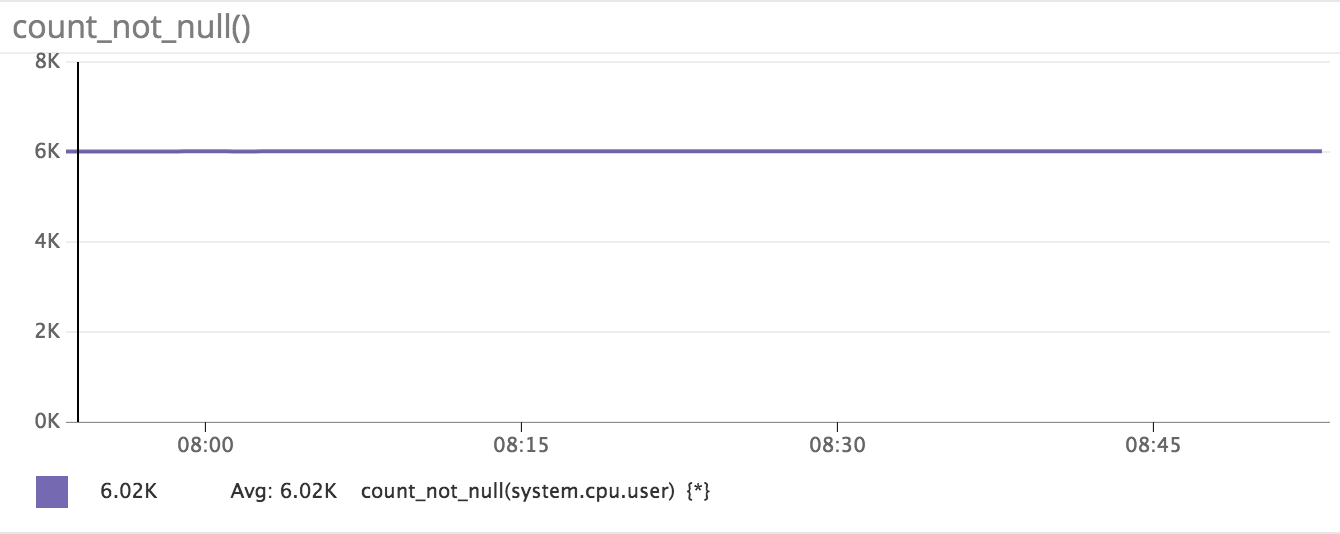
Task: Click the 4K y-axis label
Action: point(48,242)
